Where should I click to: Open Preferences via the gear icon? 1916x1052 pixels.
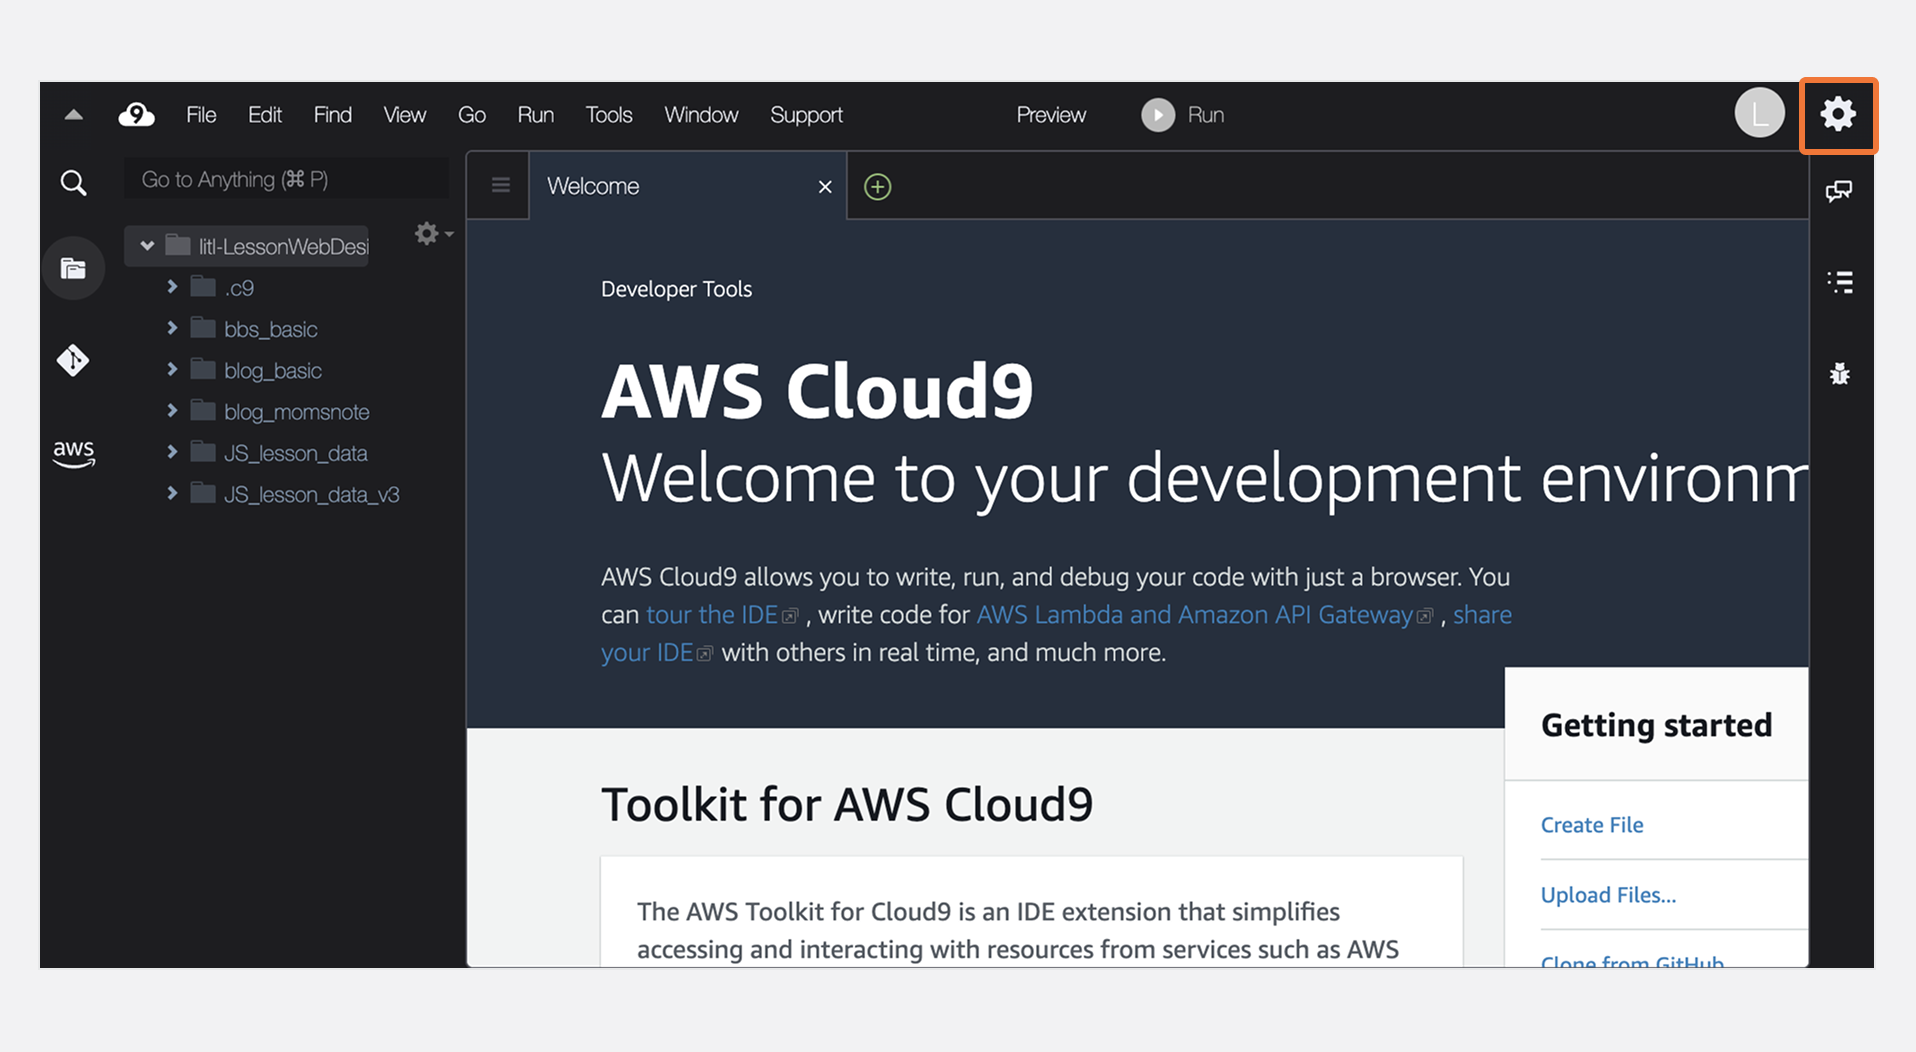(1838, 115)
